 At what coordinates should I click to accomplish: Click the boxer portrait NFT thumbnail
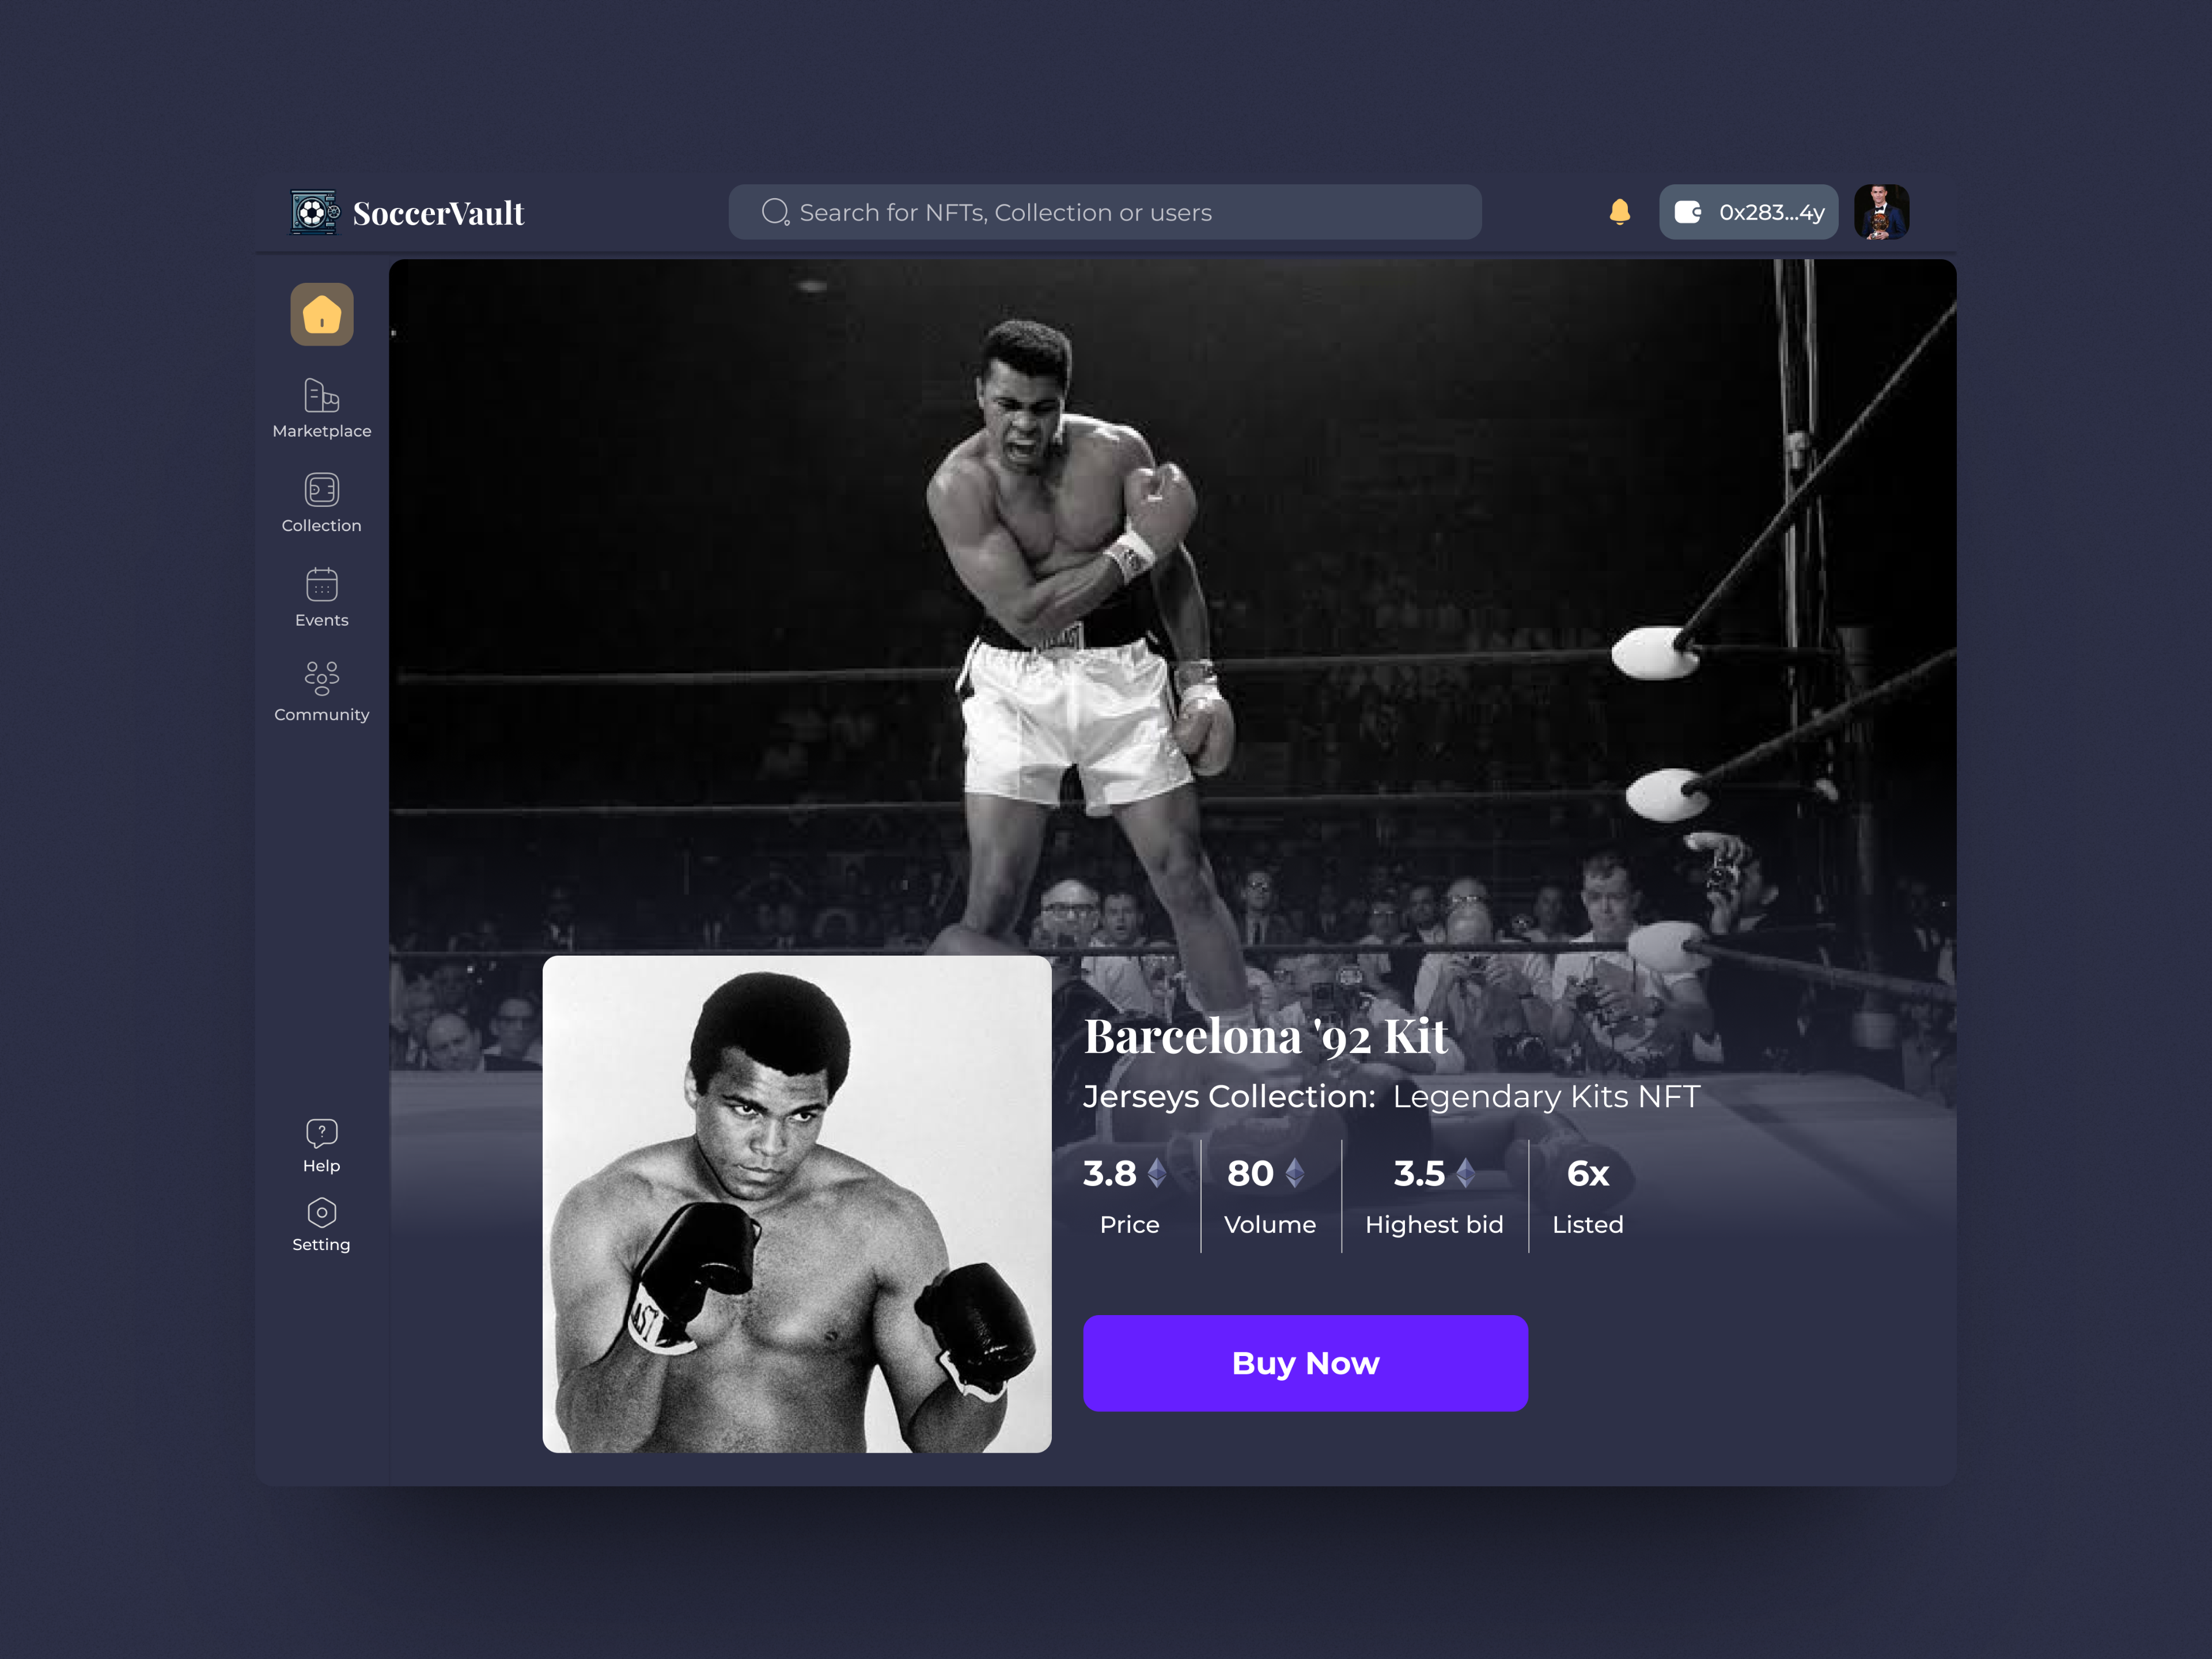point(796,1204)
